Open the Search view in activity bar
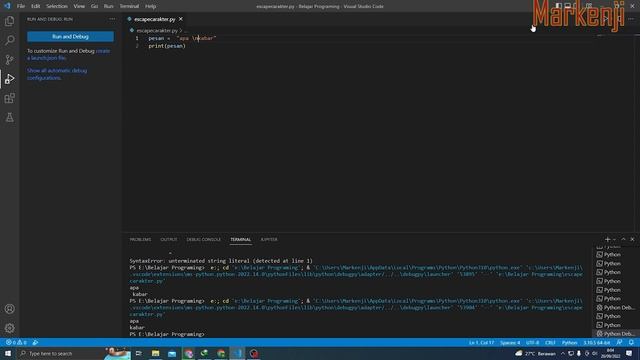 (x=9, y=40)
